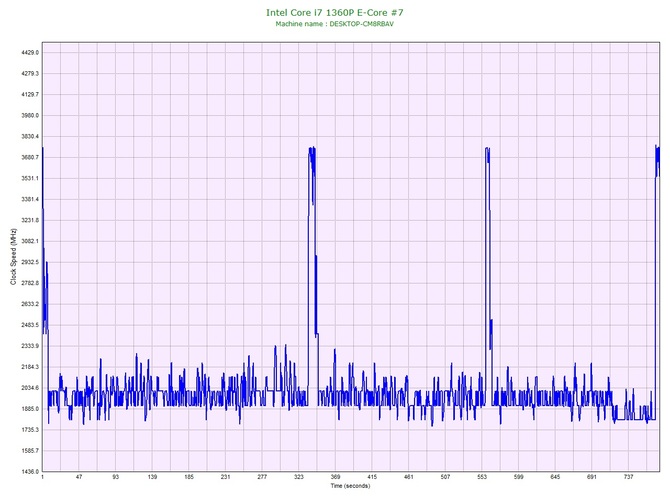Click the 4129.7 y-axis value
Image resolution: width=670 pixels, height=503 pixels.
click(30, 94)
